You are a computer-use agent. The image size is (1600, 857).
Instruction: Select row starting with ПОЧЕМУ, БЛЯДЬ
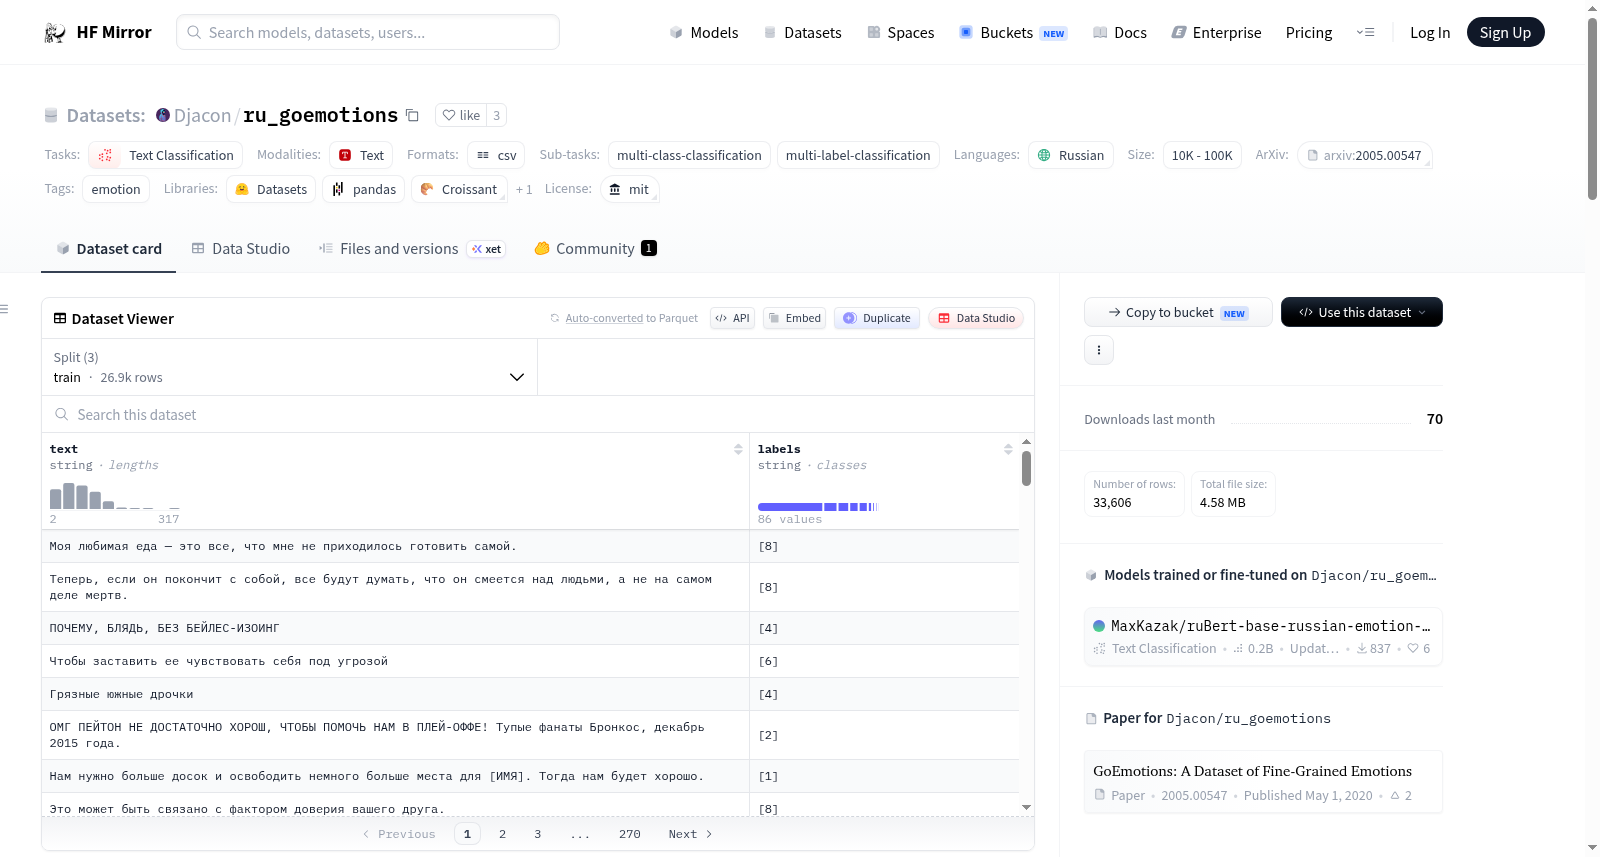tap(530, 628)
